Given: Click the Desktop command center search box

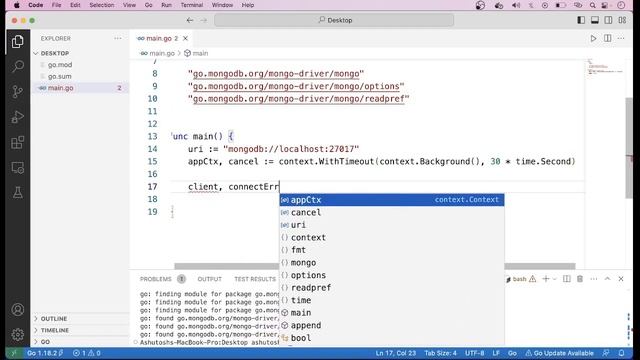Looking at the screenshot, I should (334, 20).
